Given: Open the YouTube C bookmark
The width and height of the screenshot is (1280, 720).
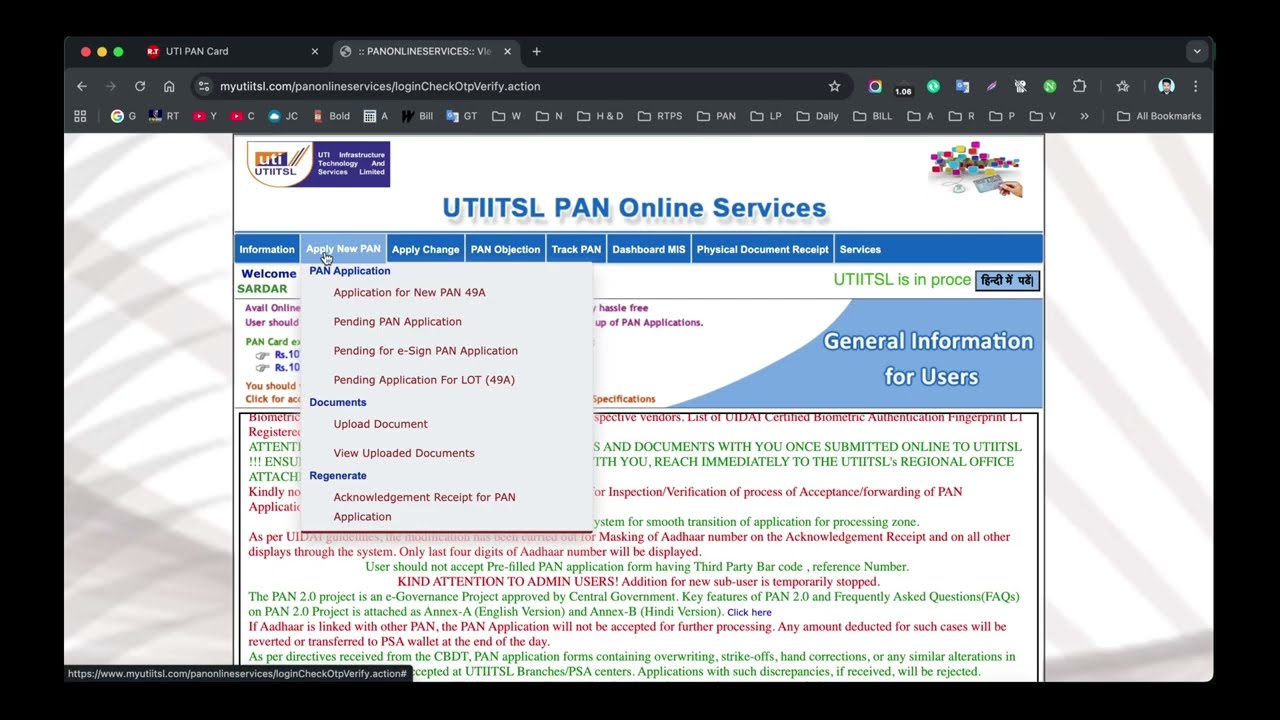Looking at the screenshot, I should (x=243, y=116).
